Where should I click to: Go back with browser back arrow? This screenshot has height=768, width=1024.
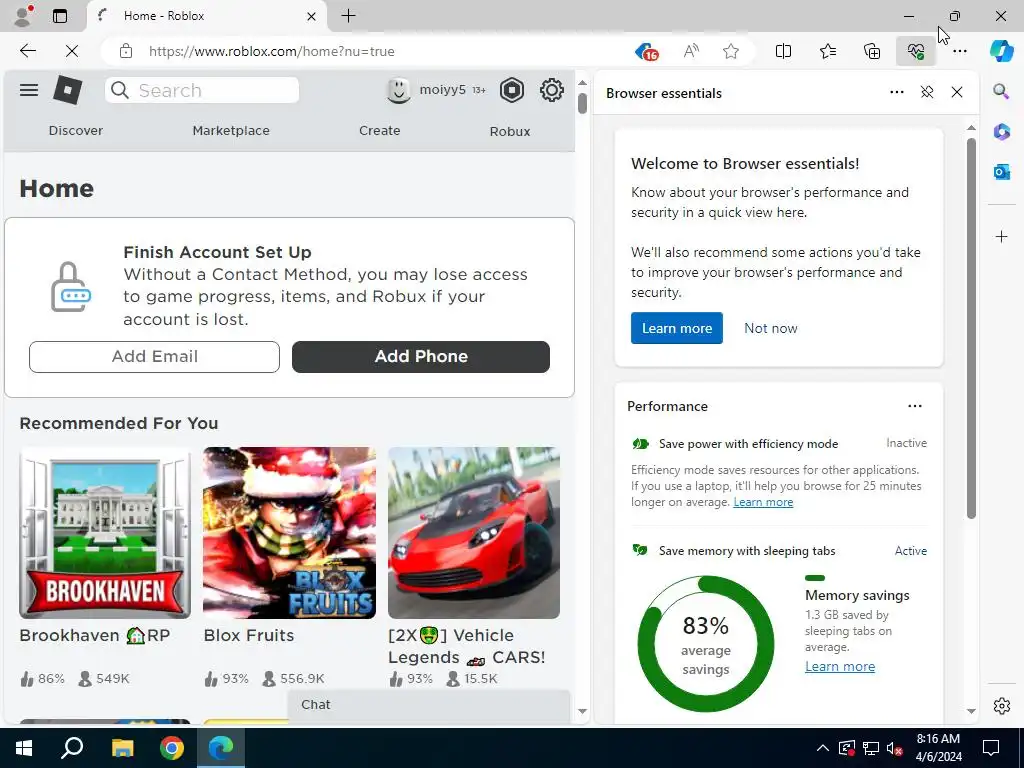tap(28, 51)
